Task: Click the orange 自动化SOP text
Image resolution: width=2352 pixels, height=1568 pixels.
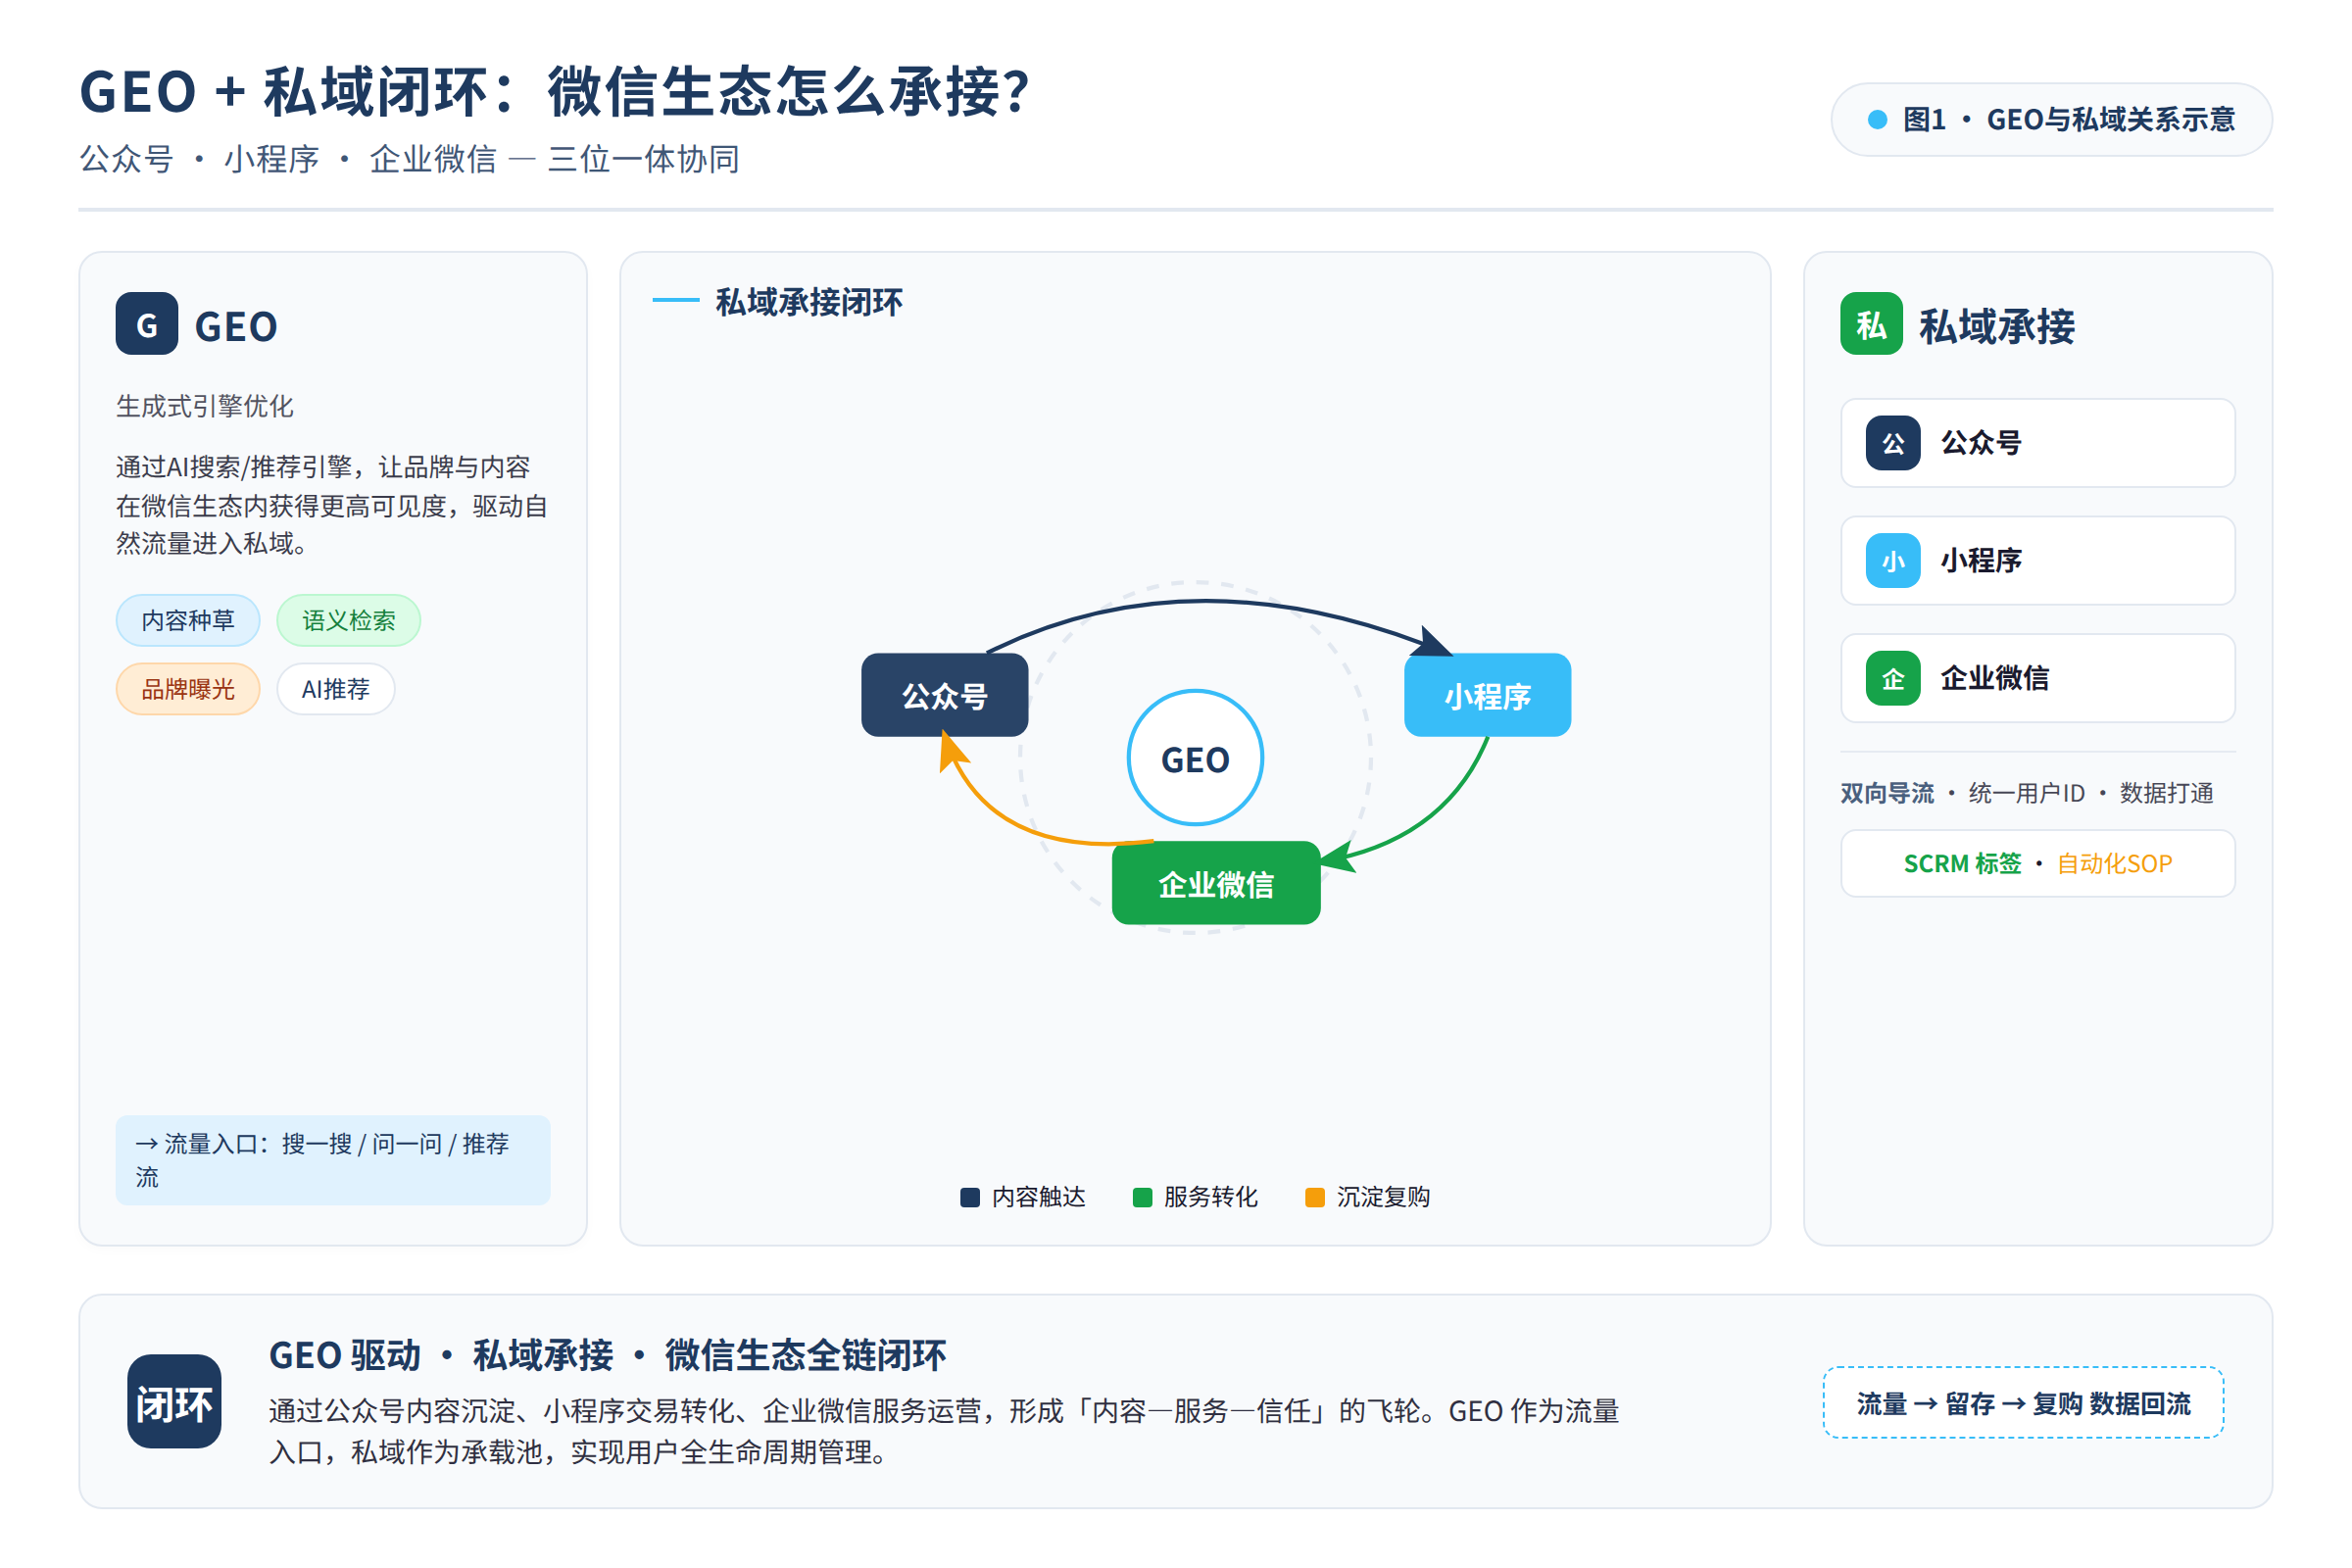Action: pos(2114,864)
